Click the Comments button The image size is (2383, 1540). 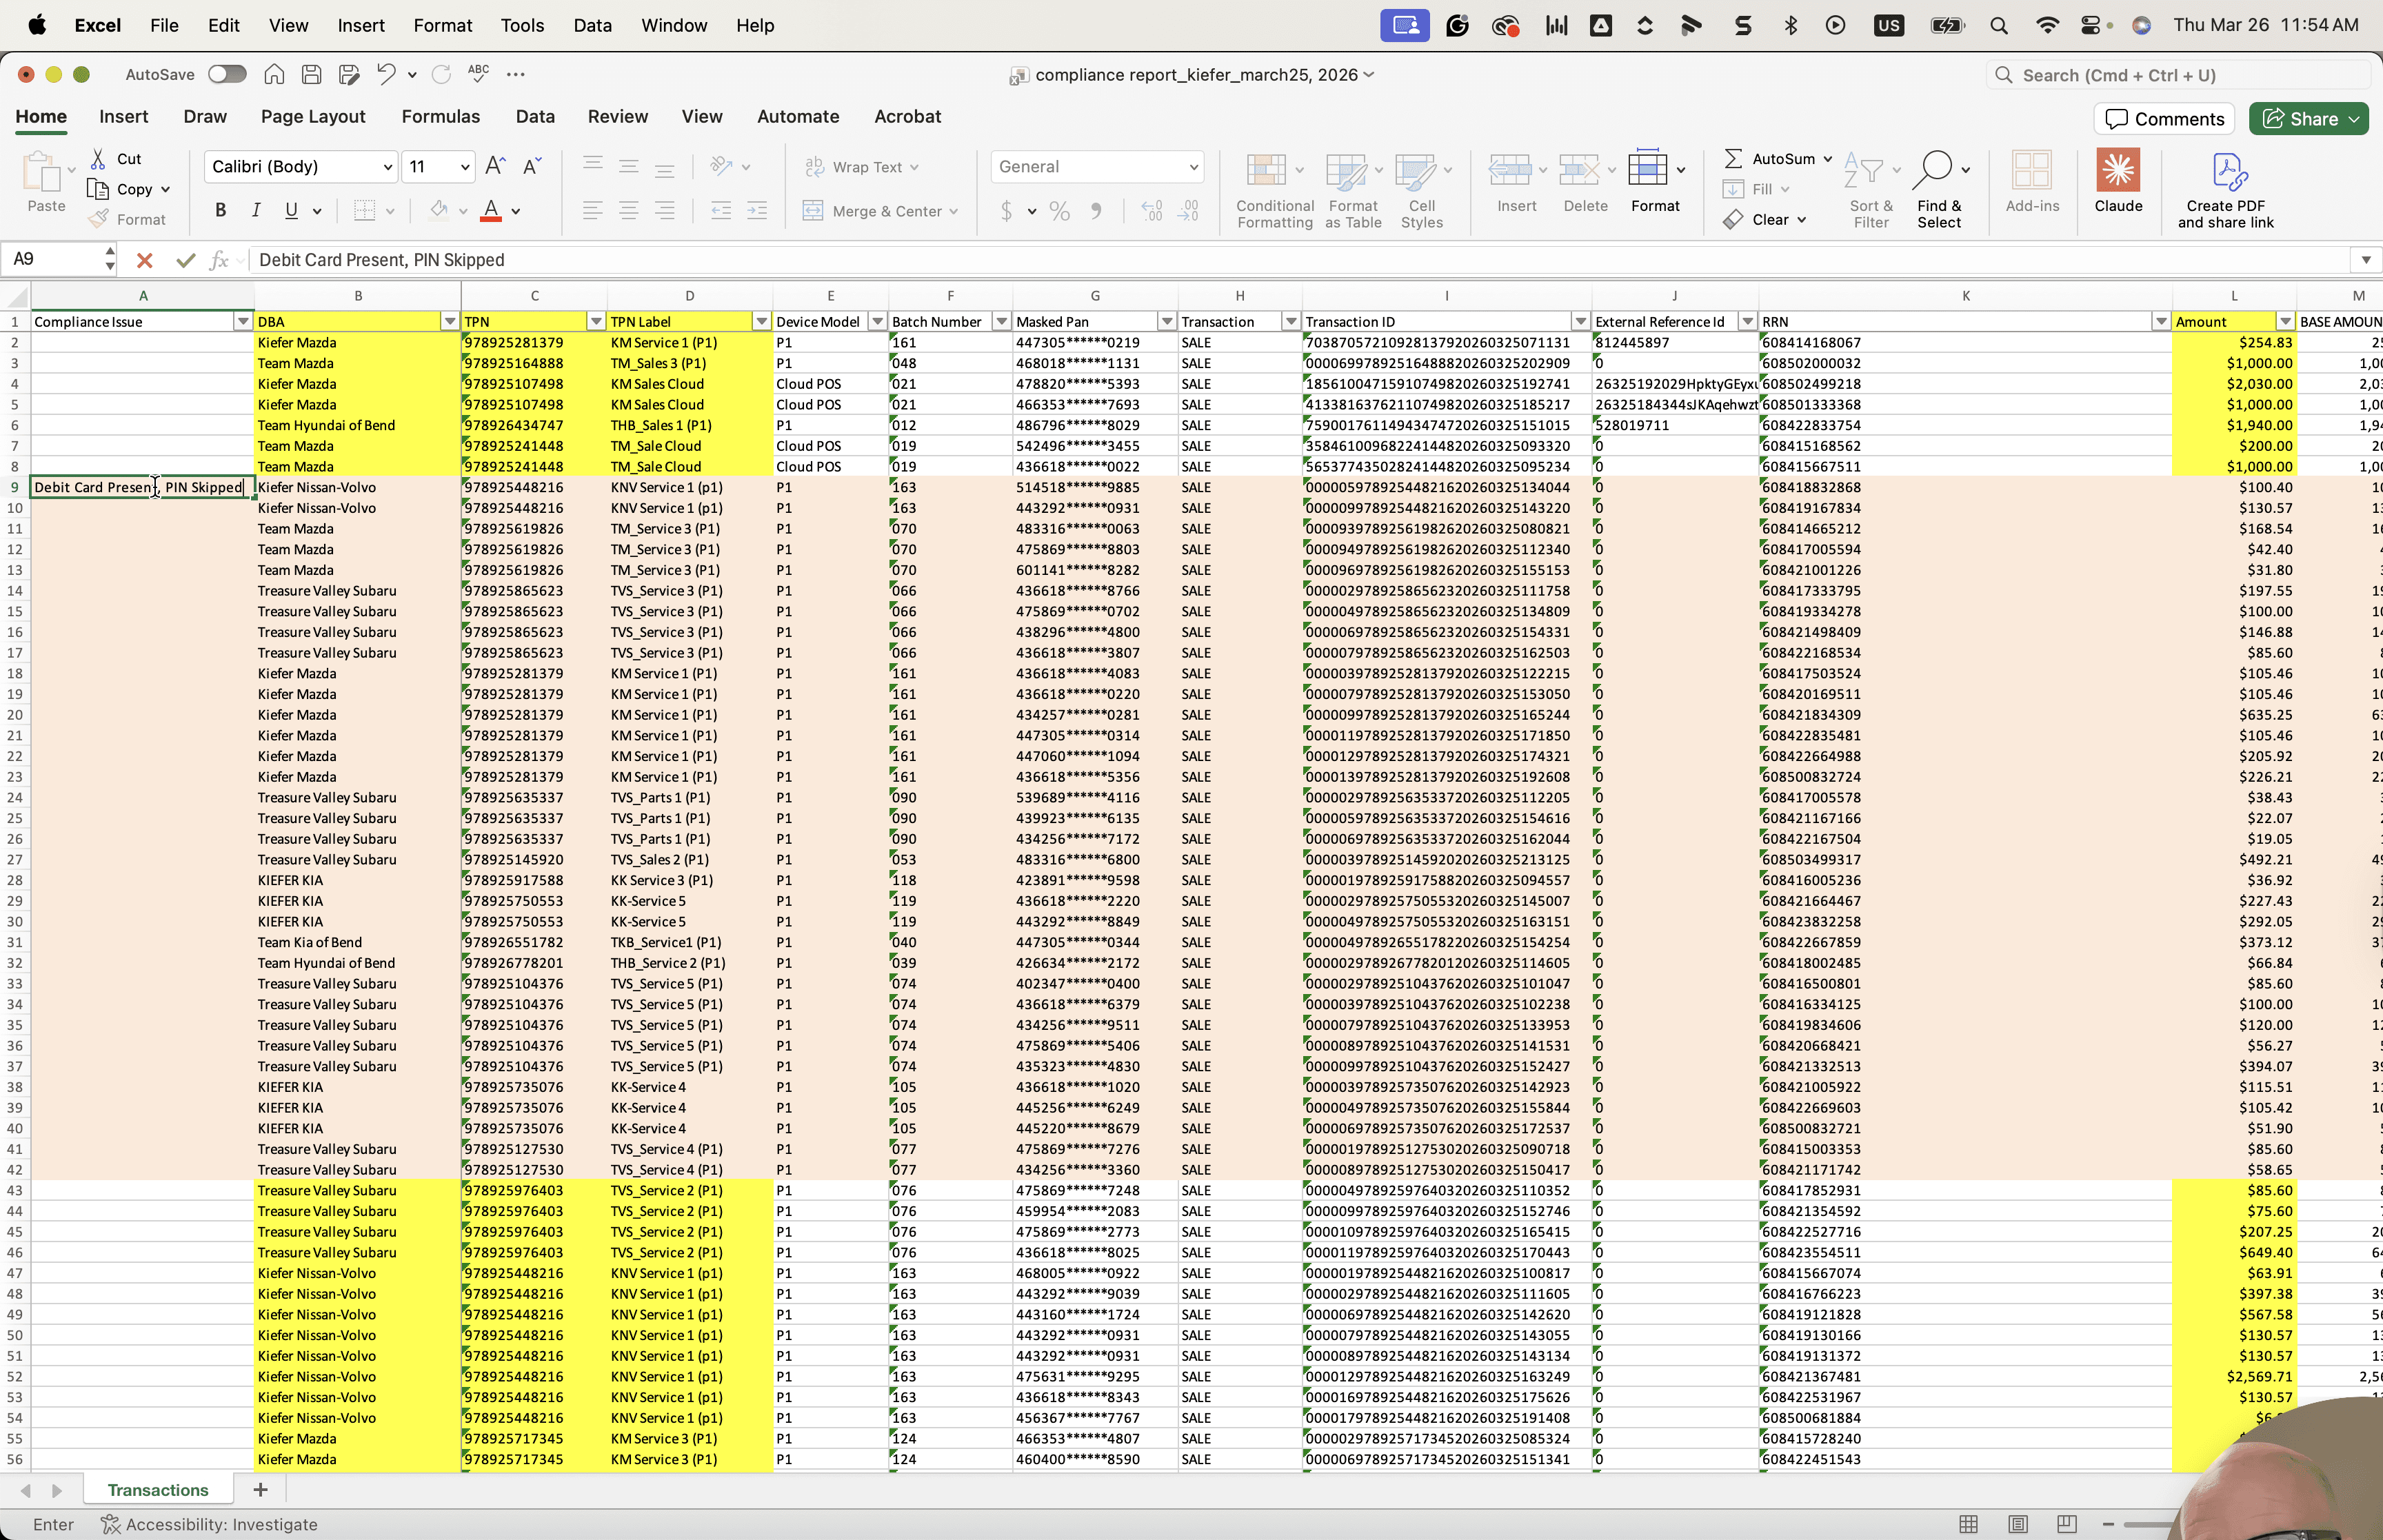[x=2164, y=119]
